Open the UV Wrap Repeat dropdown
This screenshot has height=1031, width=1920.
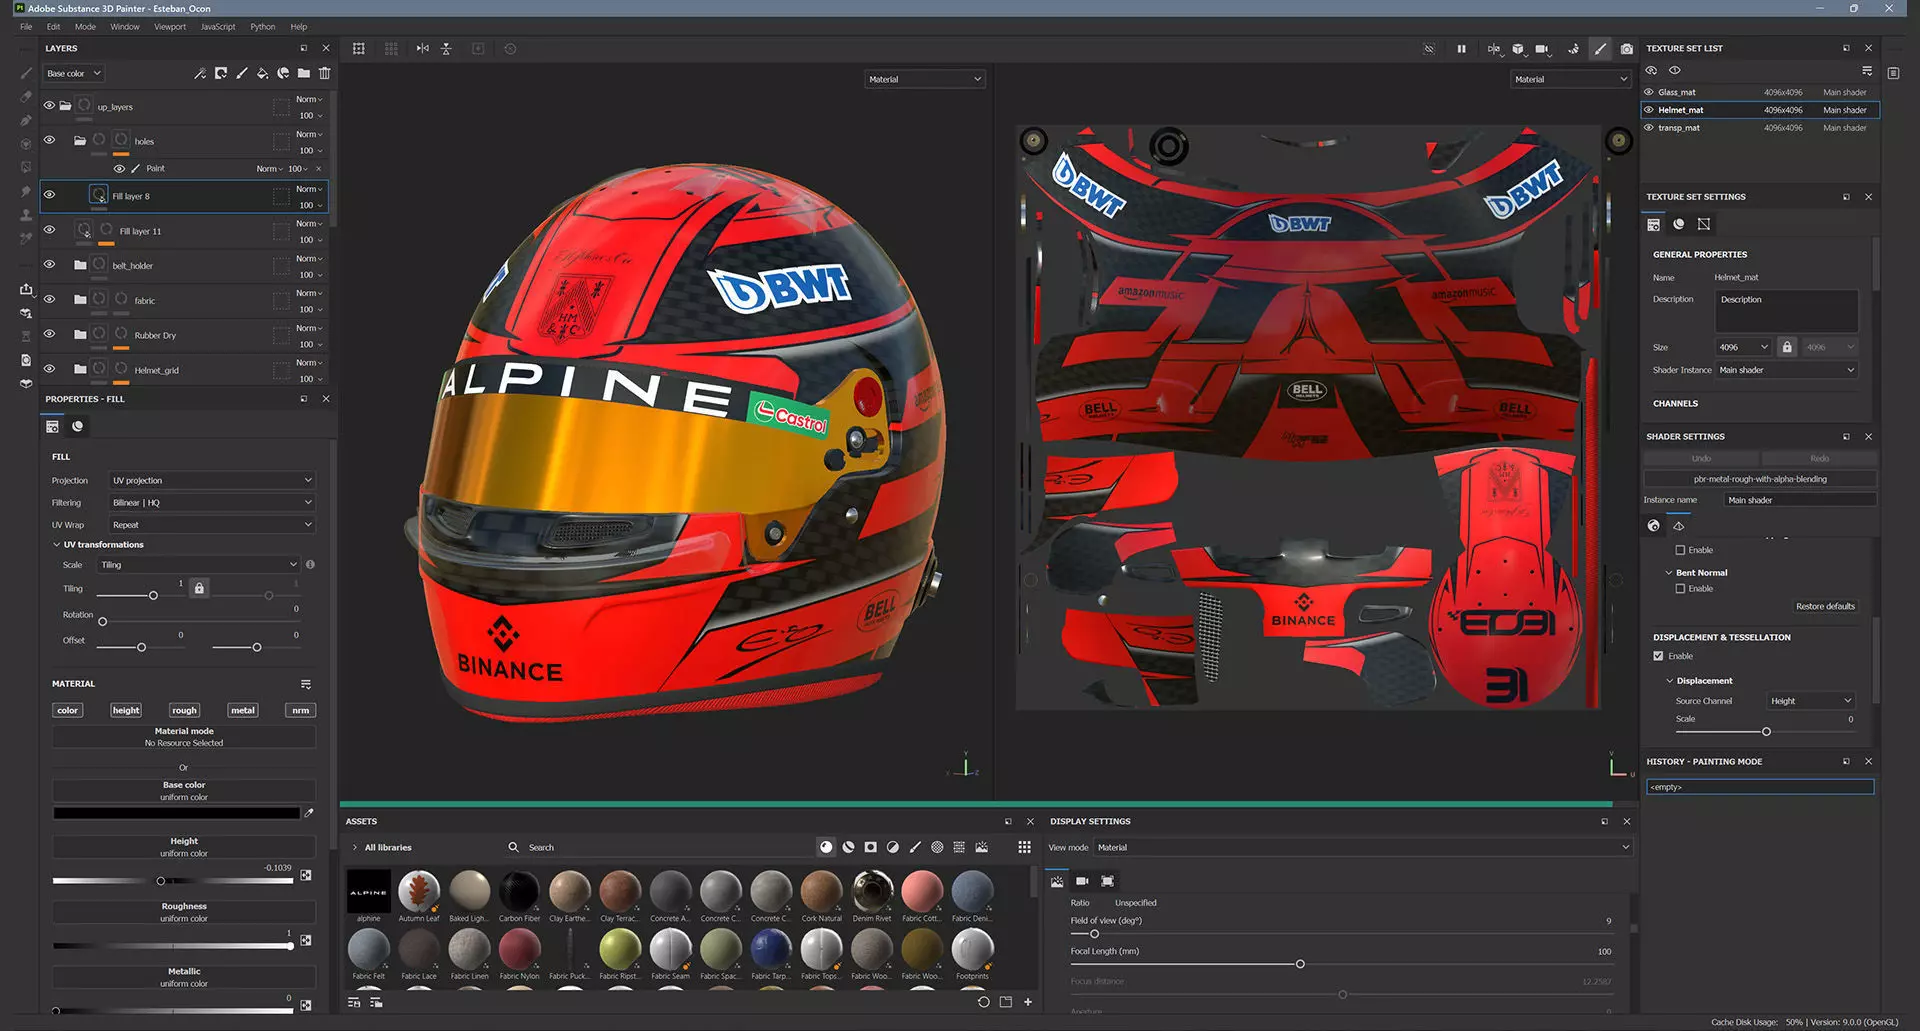[212, 524]
